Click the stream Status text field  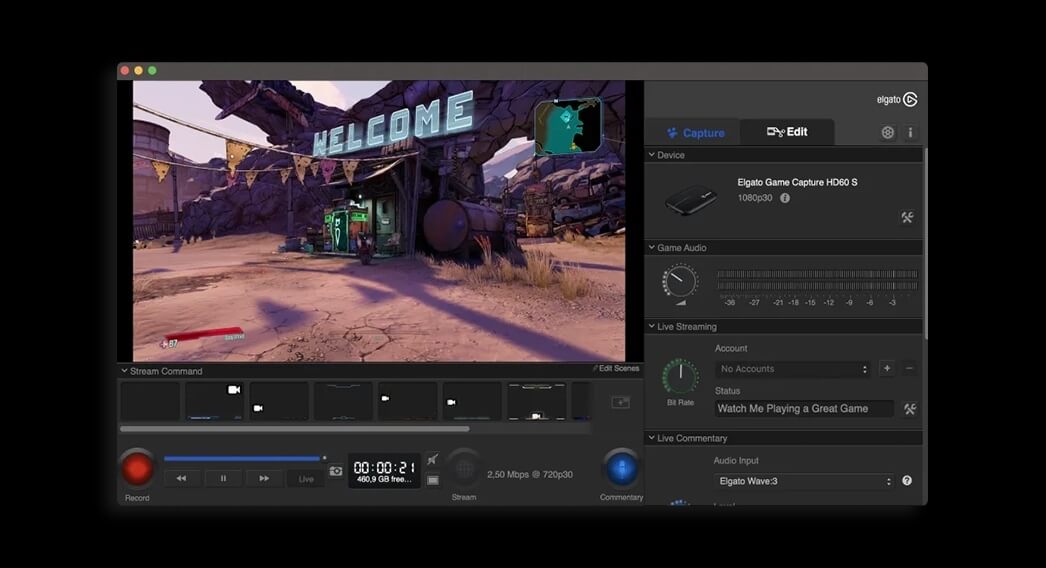pyautogui.click(x=804, y=408)
